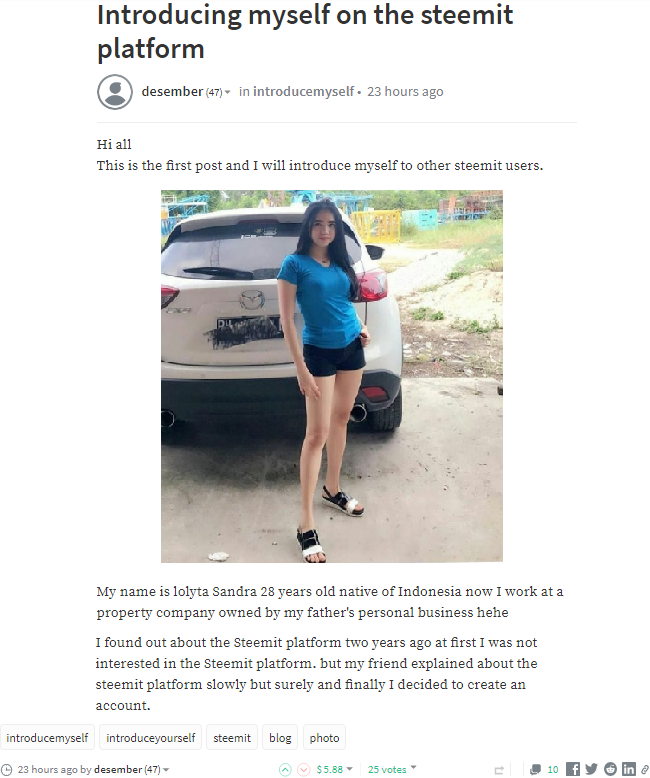Share the post on Twitter
Viewport: 650px width, 778px height.
(x=591, y=769)
